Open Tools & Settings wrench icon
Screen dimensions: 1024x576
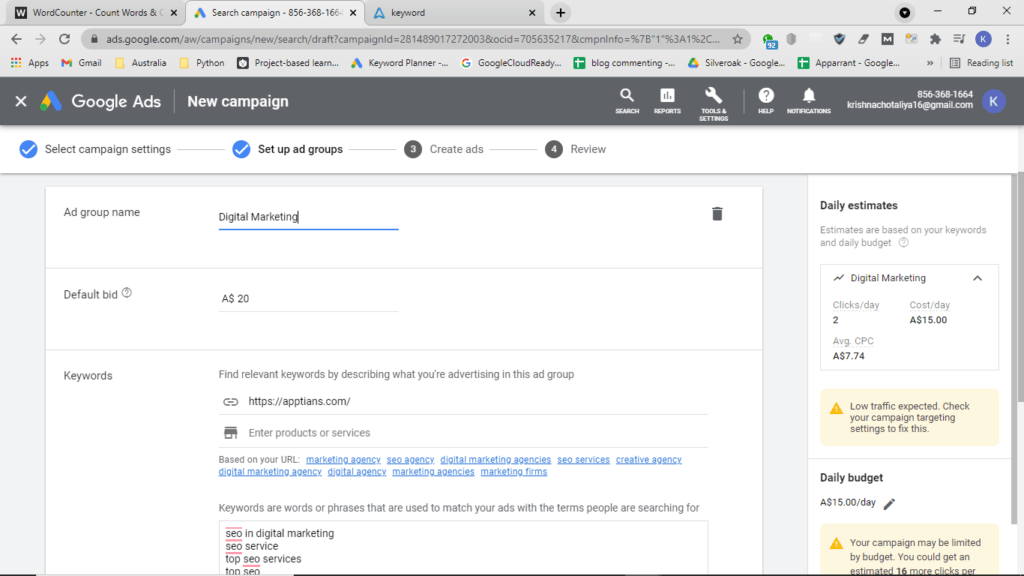[x=713, y=104]
